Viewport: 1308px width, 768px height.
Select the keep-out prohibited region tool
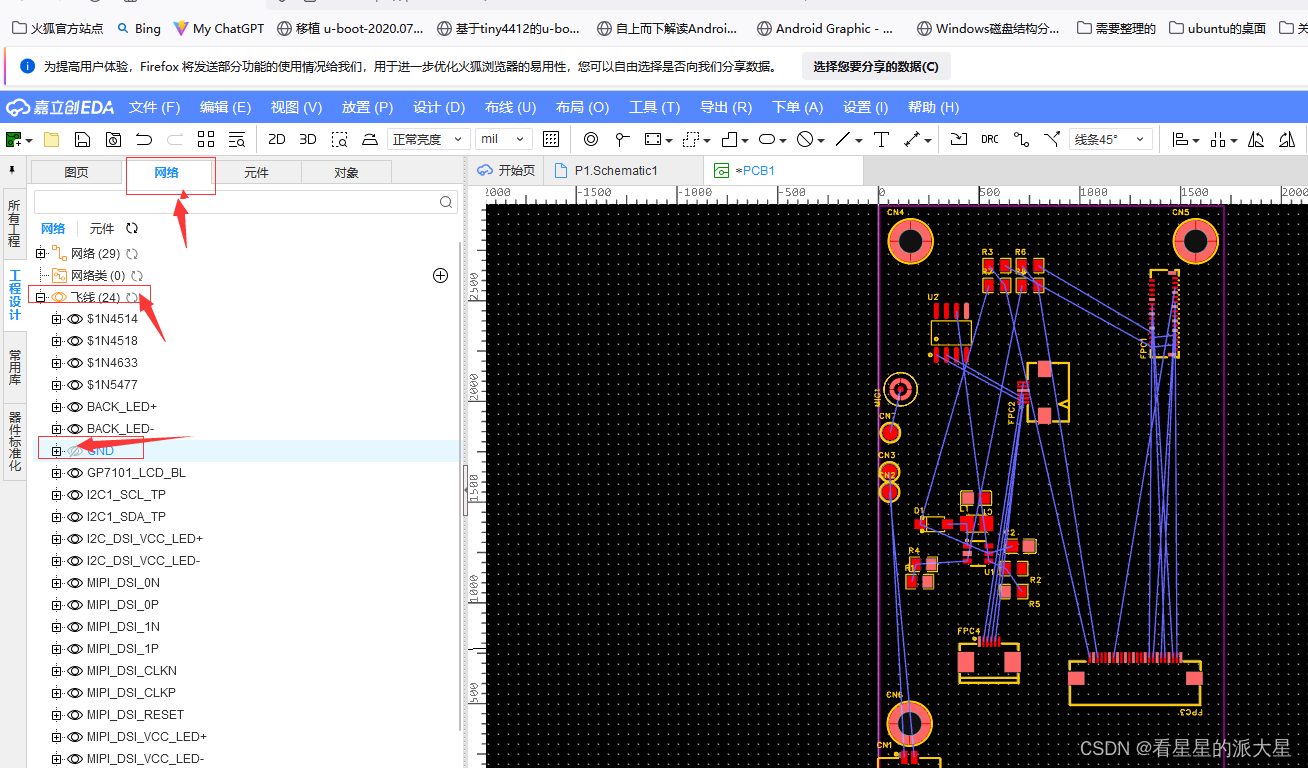805,139
